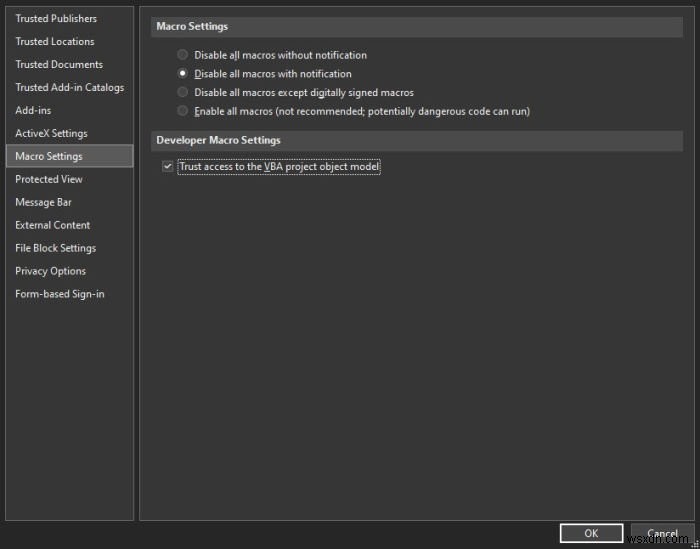Open Trusted Publishers section
700x549 pixels.
56,19
